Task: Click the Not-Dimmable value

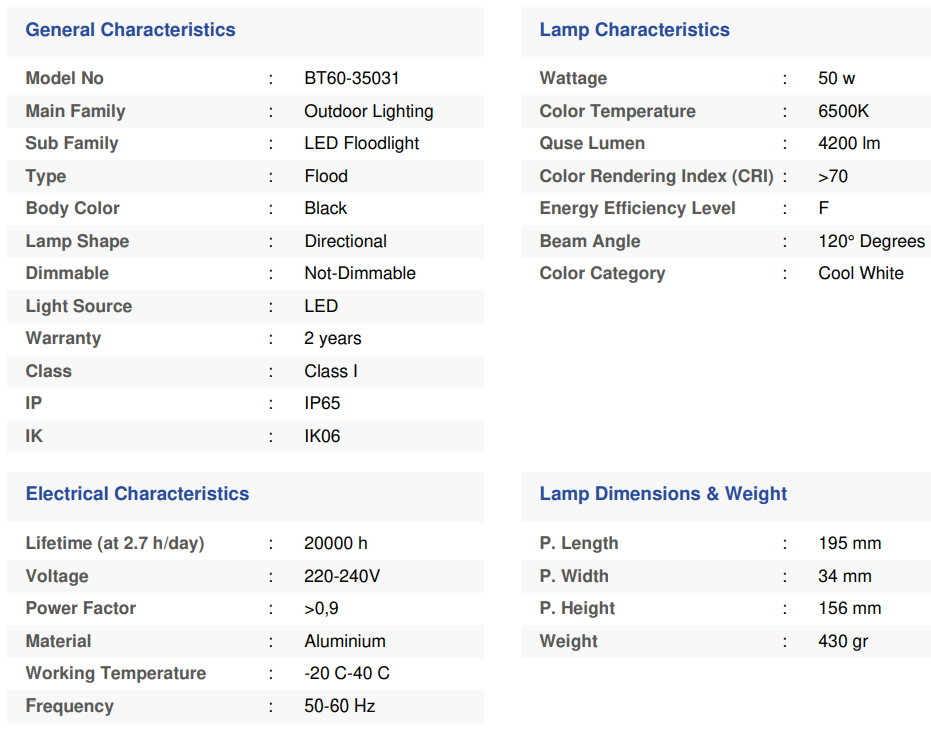Action: point(359,273)
